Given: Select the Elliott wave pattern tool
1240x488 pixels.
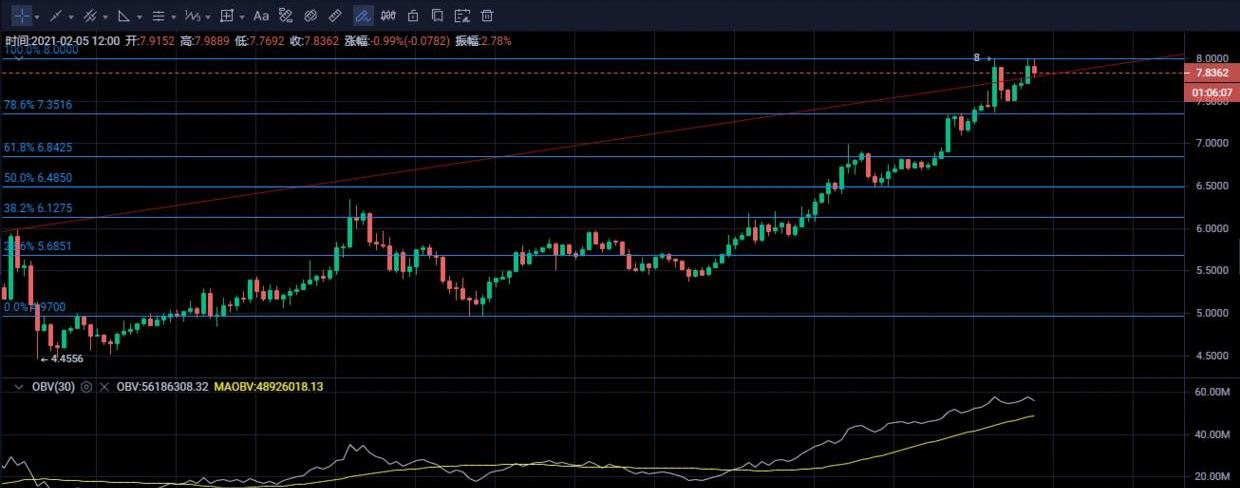Looking at the screenshot, I should coord(193,16).
